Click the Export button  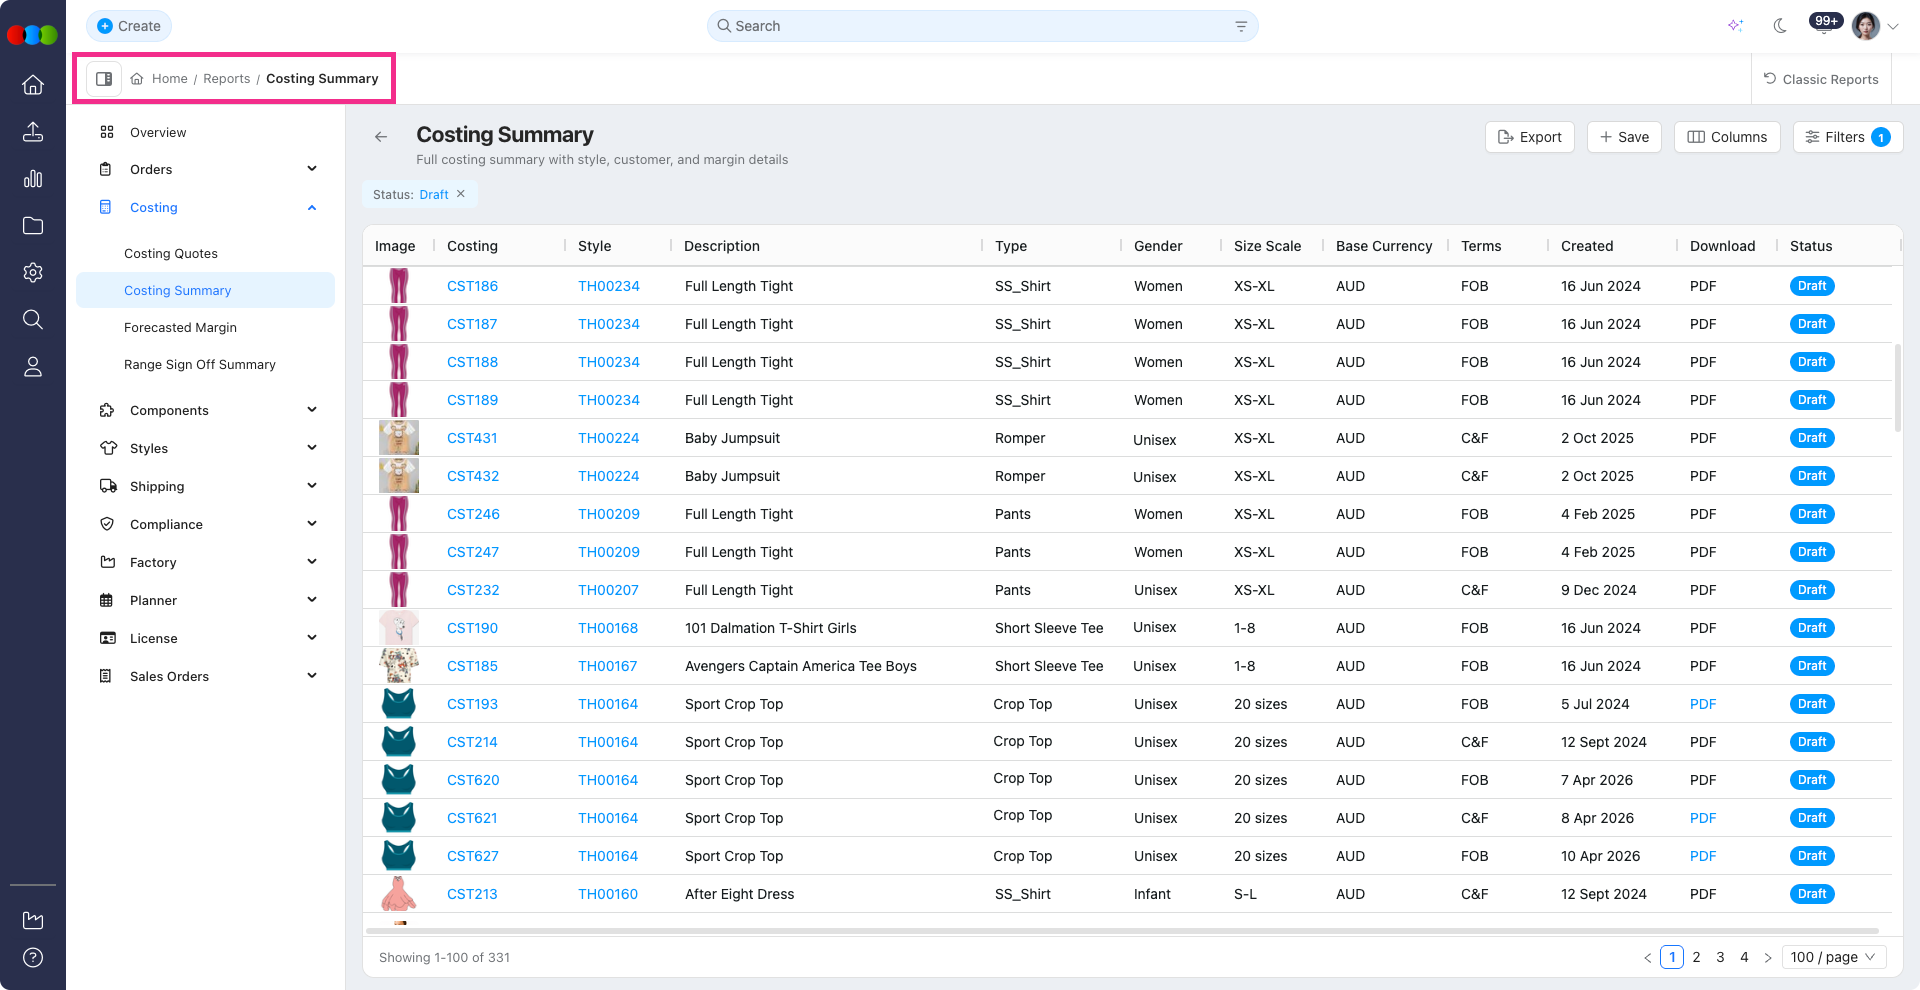(x=1530, y=137)
